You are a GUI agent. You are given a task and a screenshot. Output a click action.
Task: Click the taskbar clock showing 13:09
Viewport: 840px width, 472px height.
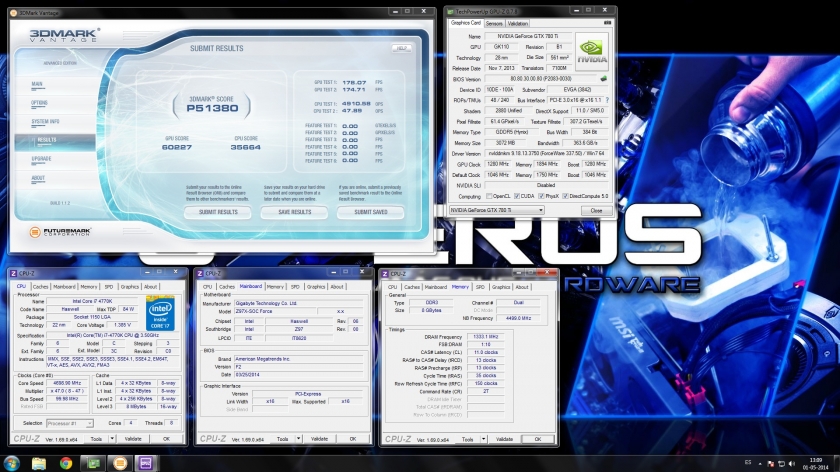pos(815,463)
